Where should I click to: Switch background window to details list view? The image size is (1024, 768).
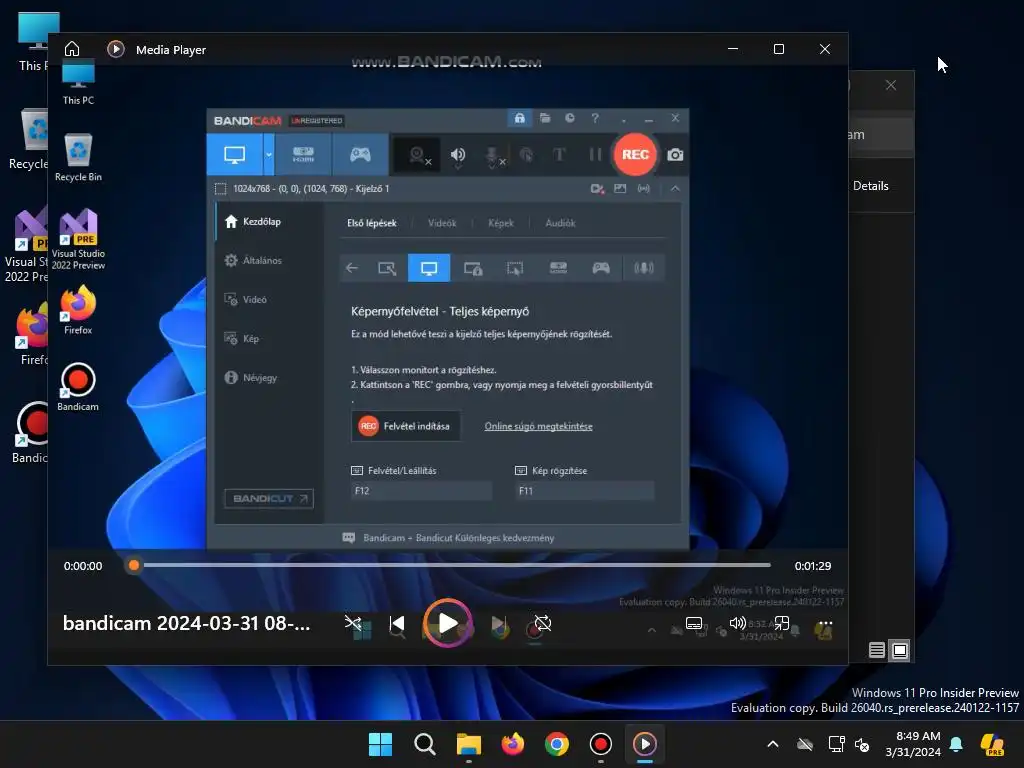(877, 650)
